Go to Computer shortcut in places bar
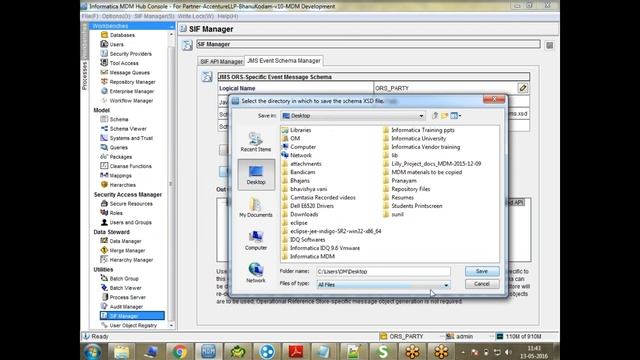640x360 pixels. (x=256, y=240)
